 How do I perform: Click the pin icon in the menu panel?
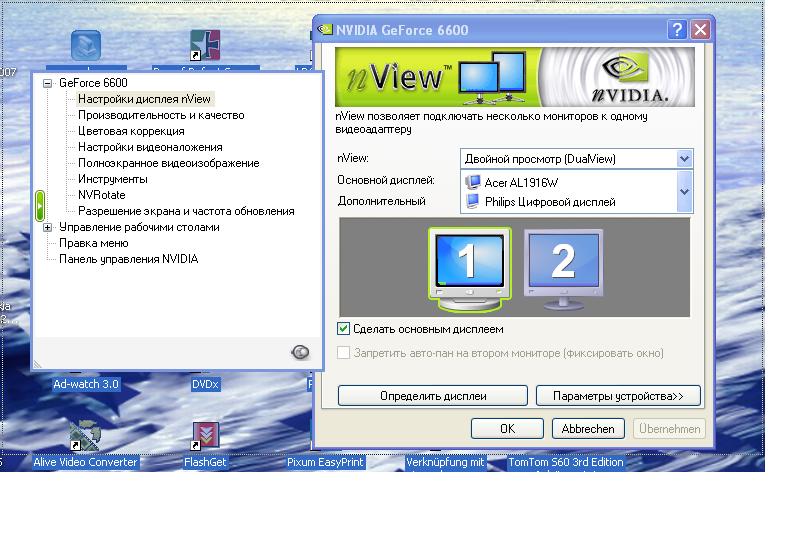tap(300, 352)
